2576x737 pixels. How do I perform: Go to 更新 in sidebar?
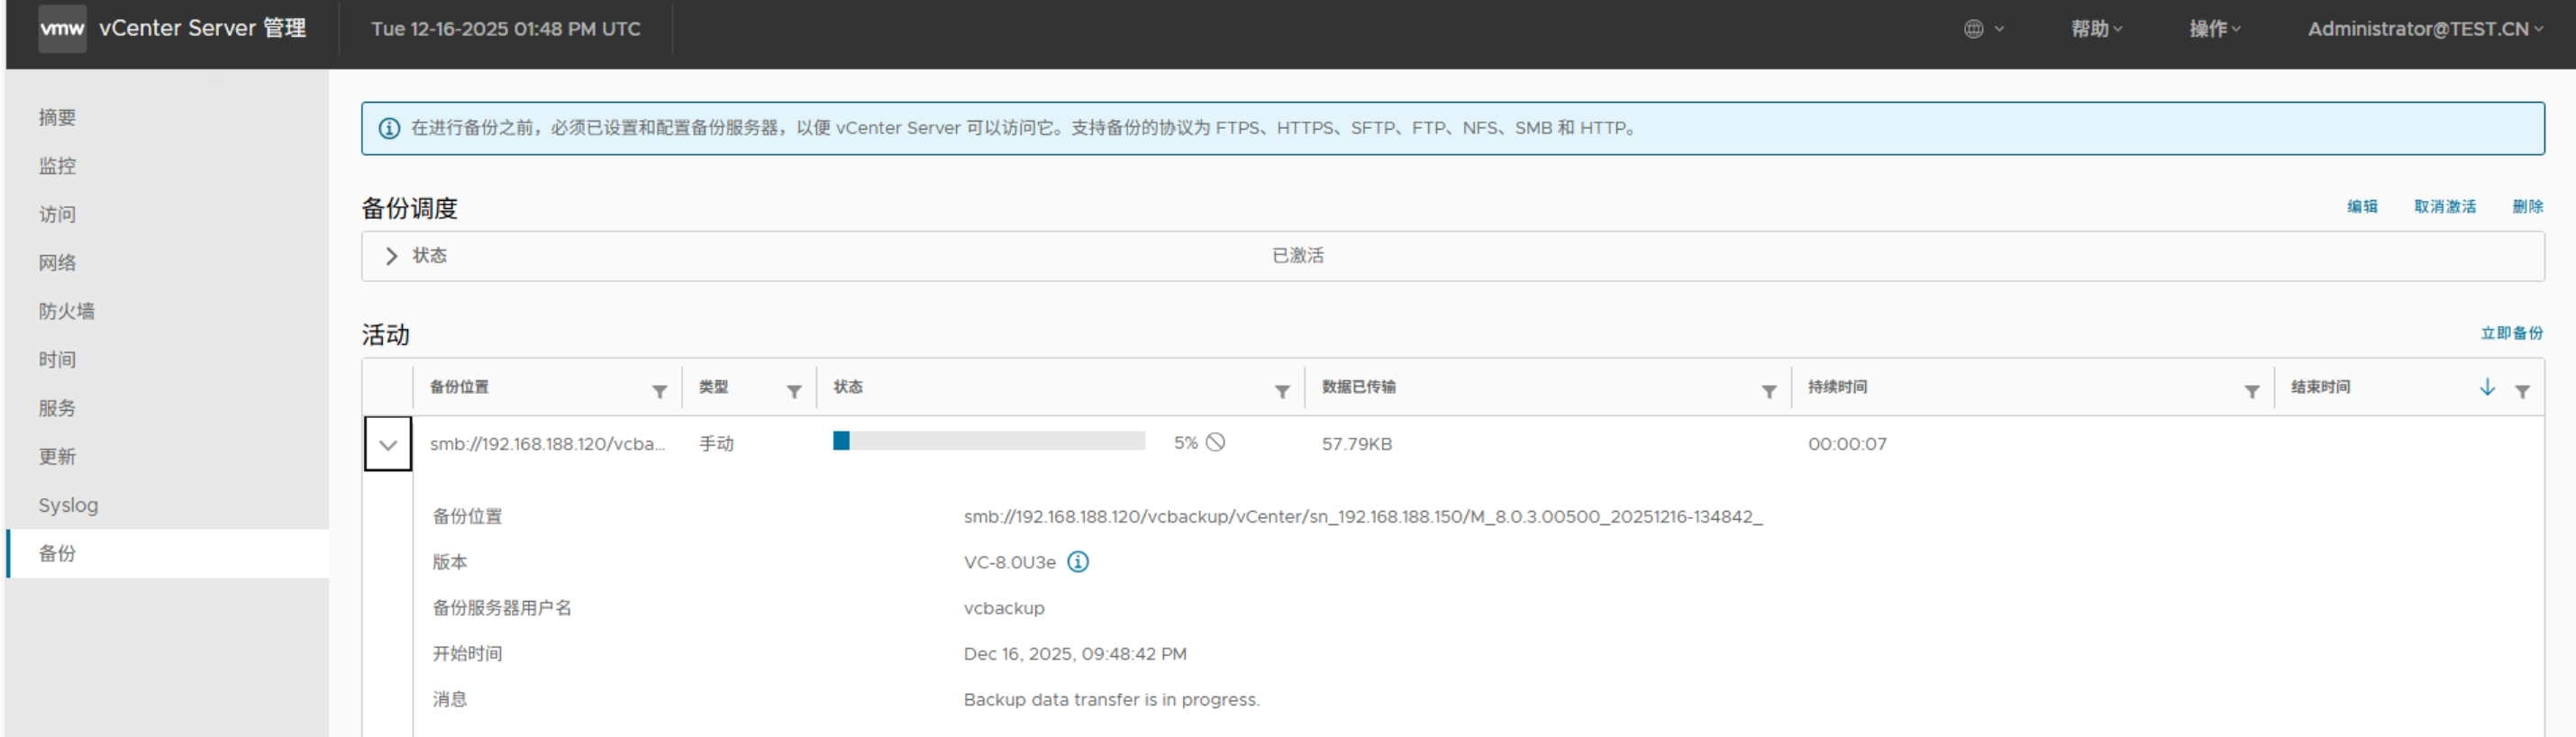tap(168, 457)
